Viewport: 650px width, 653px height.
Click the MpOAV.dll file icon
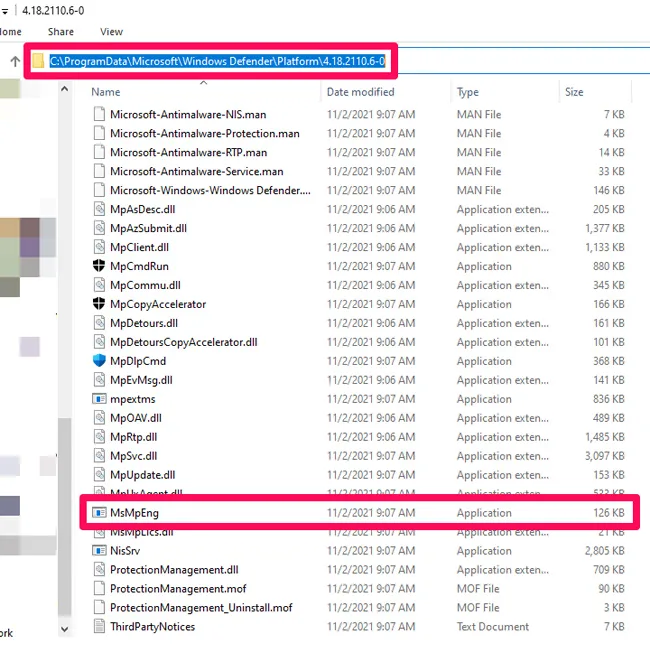tap(99, 418)
